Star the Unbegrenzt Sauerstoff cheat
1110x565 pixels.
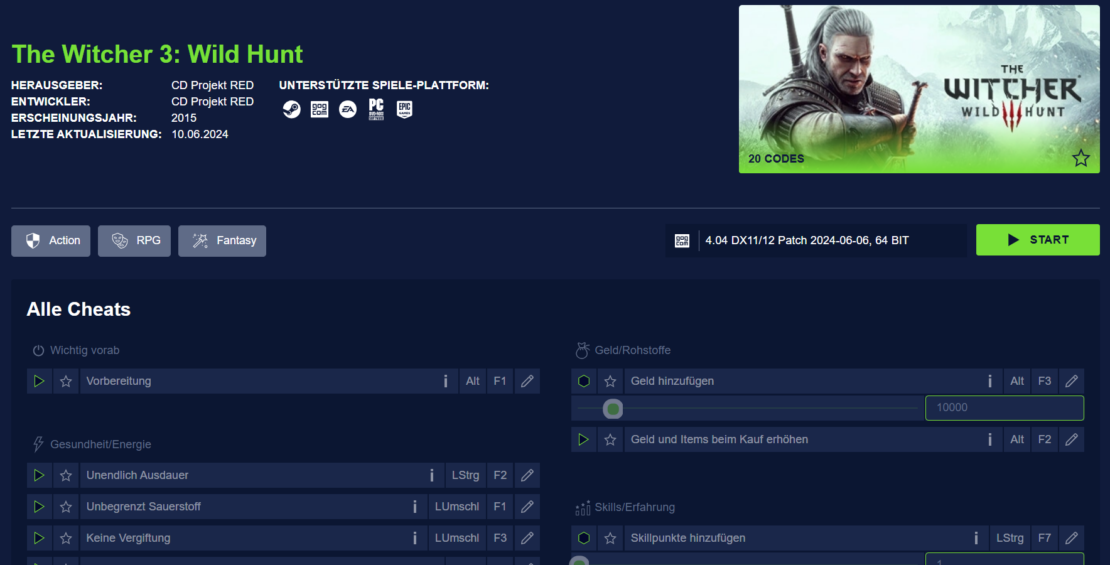(x=66, y=506)
